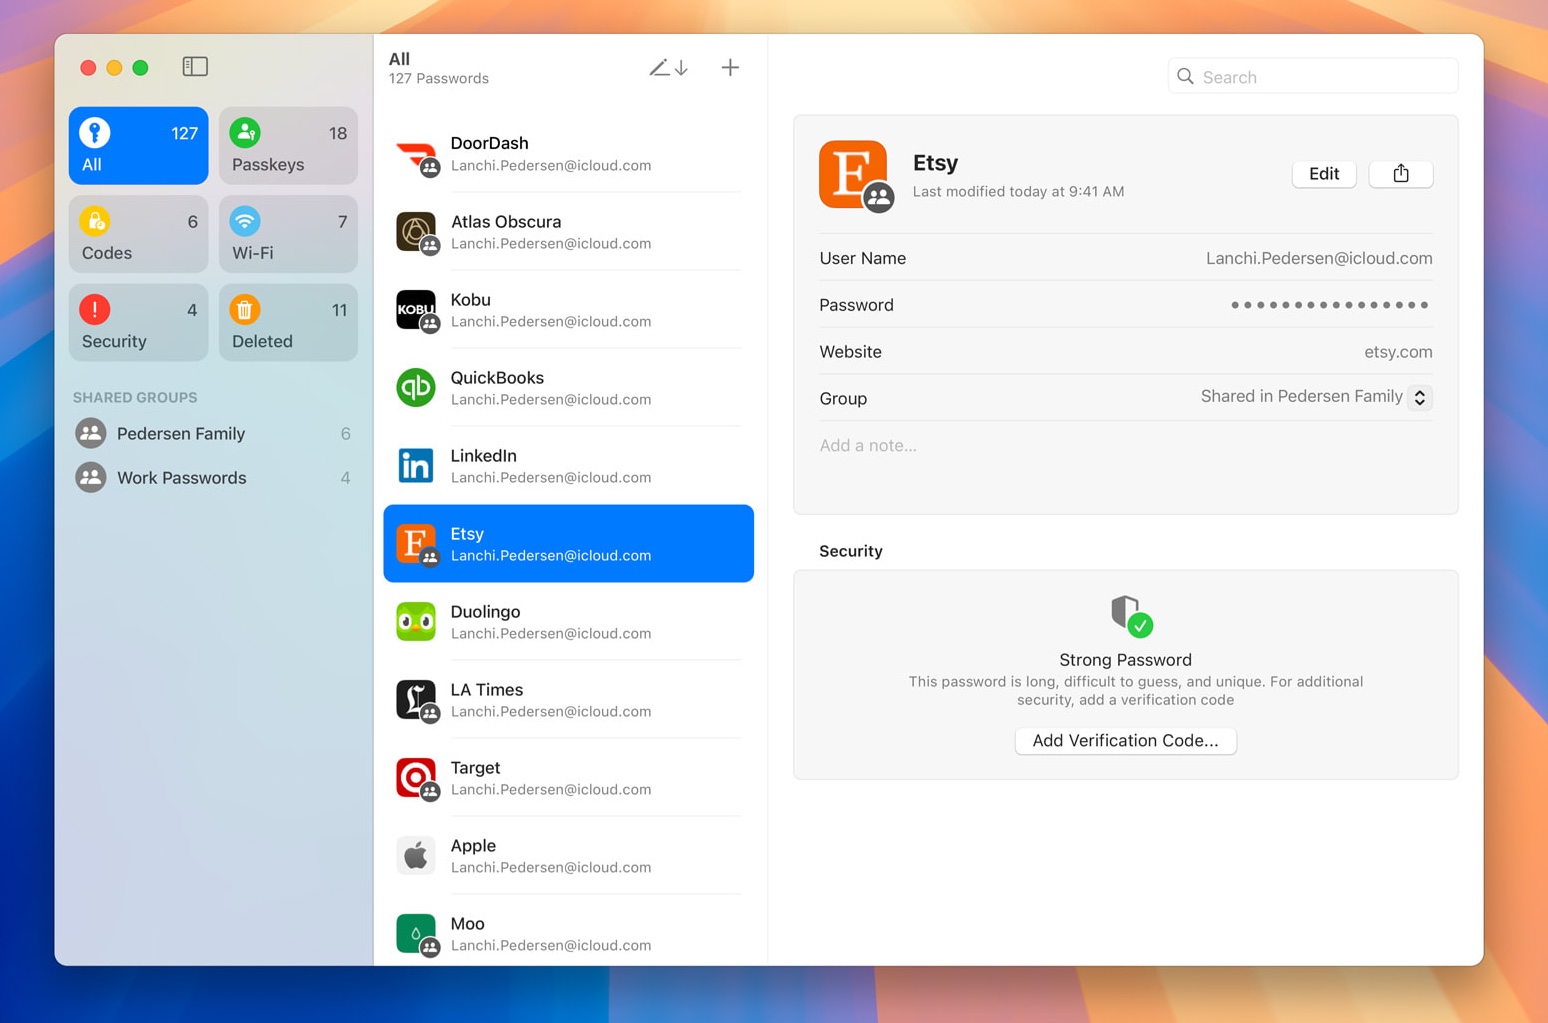Open the Security category

(x=139, y=322)
